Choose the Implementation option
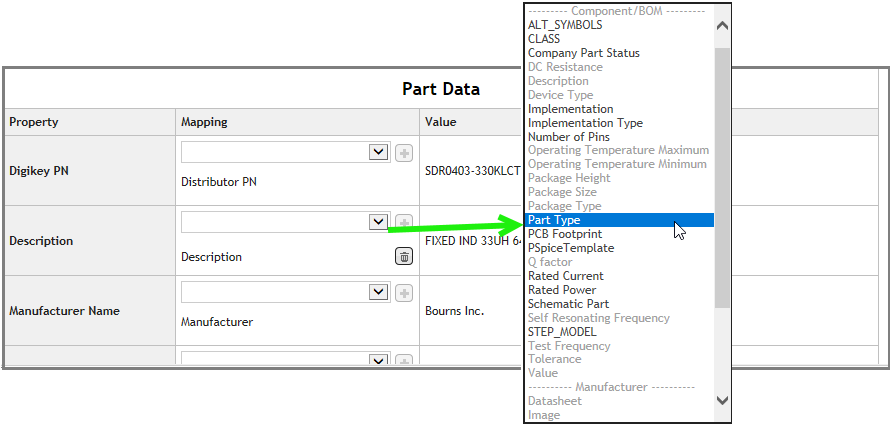The height and width of the screenshot is (427, 890). click(570, 108)
